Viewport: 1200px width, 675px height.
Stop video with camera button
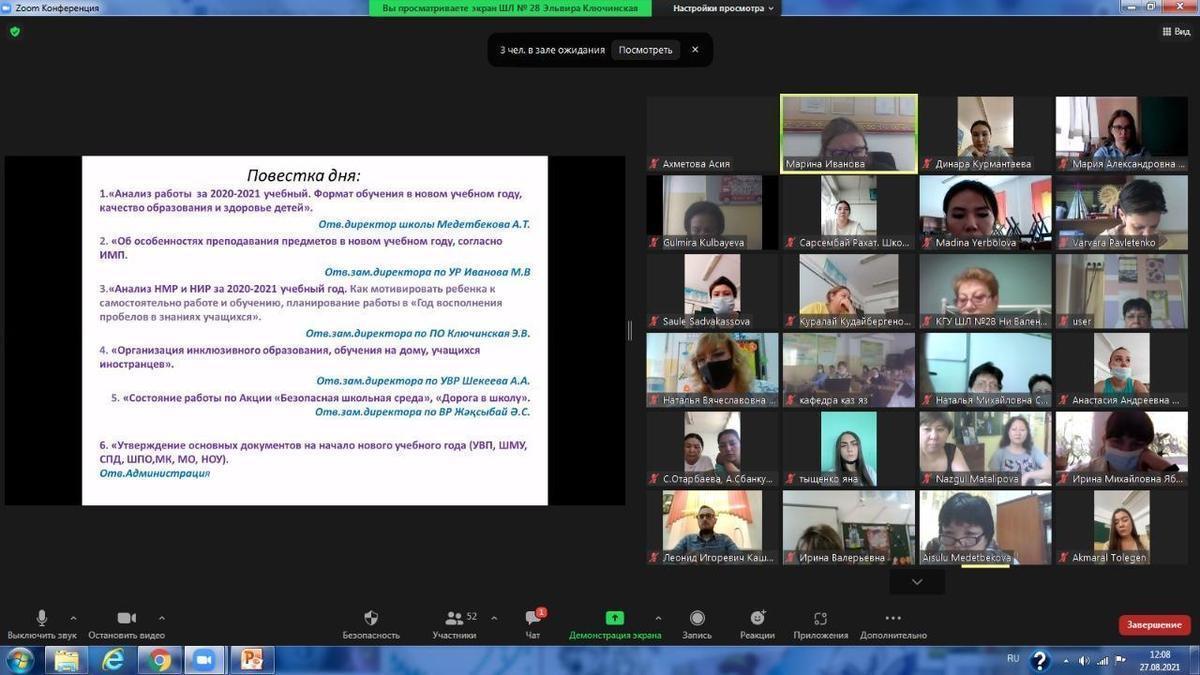point(126,619)
